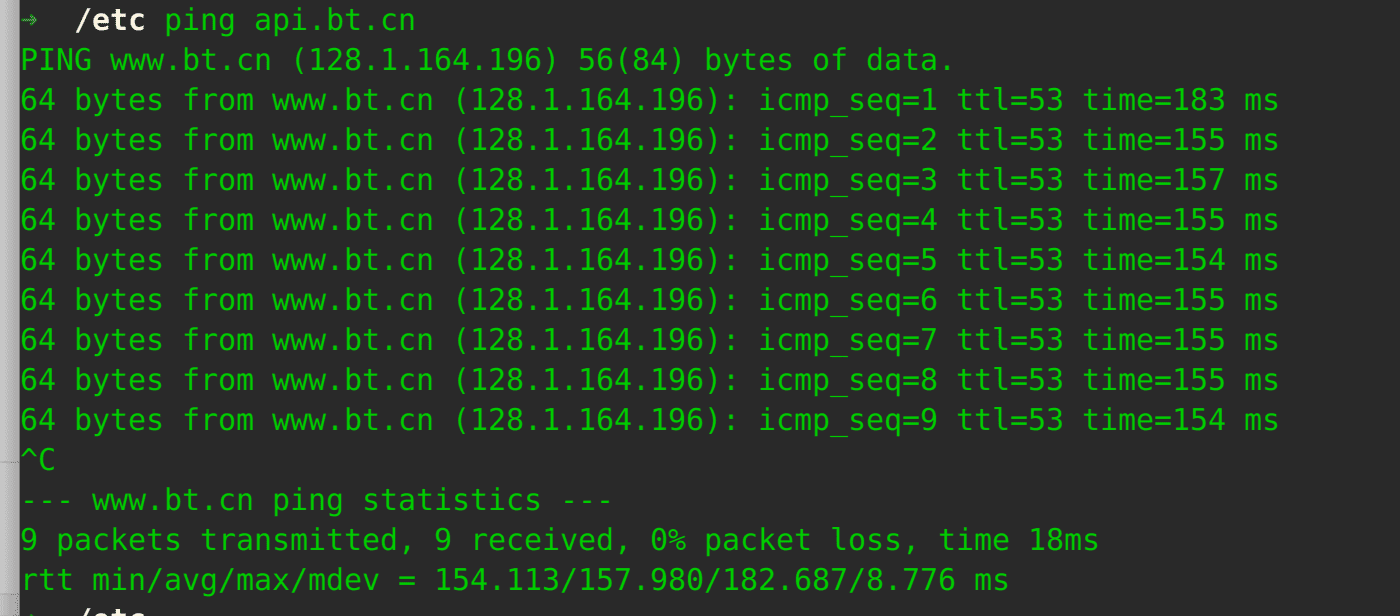Click the green prompt arrow before /etc
The height and width of the screenshot is (616, 1400).
[x=29, y=20]
